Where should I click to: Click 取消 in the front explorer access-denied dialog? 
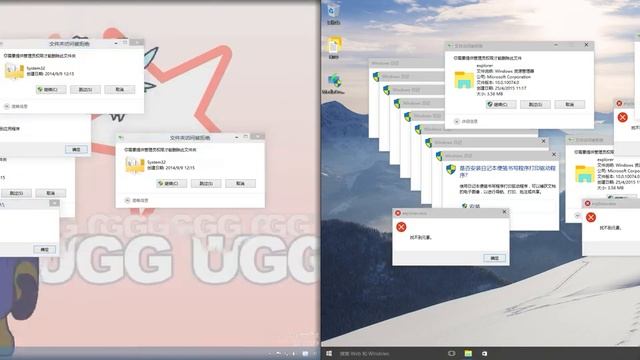coord(569,104)
